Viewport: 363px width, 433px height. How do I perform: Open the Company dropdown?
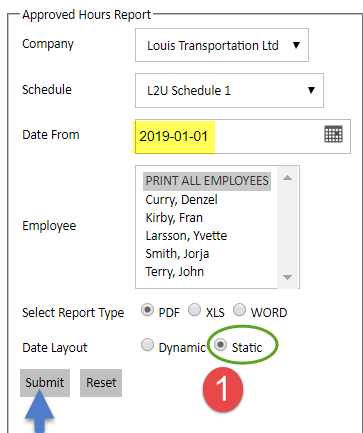[x=222, y=45]
